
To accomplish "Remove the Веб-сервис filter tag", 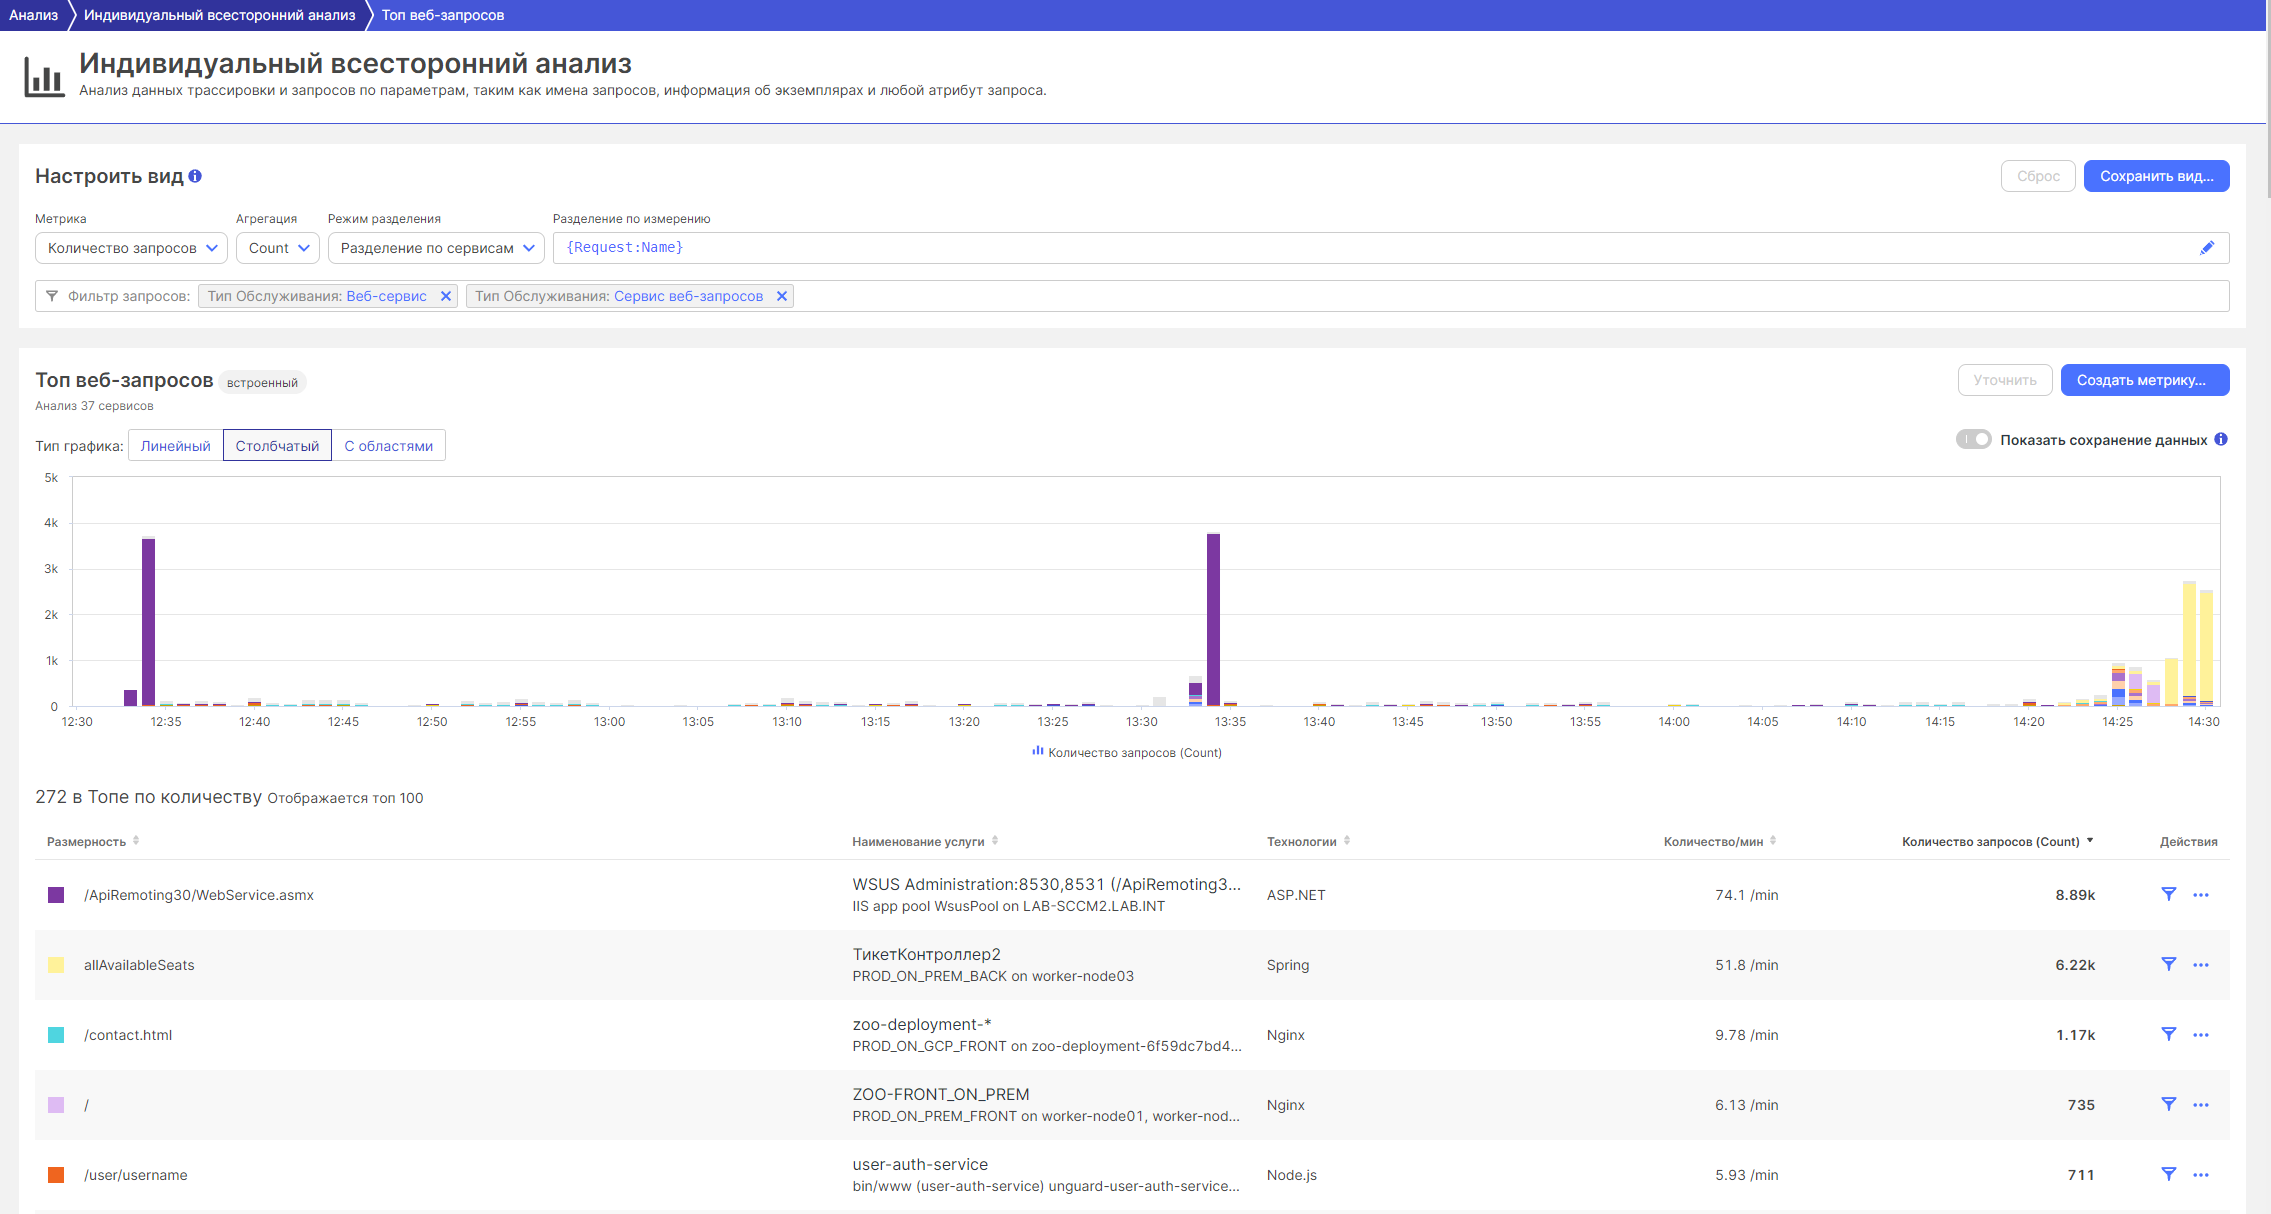I will [x=446, y=296].
